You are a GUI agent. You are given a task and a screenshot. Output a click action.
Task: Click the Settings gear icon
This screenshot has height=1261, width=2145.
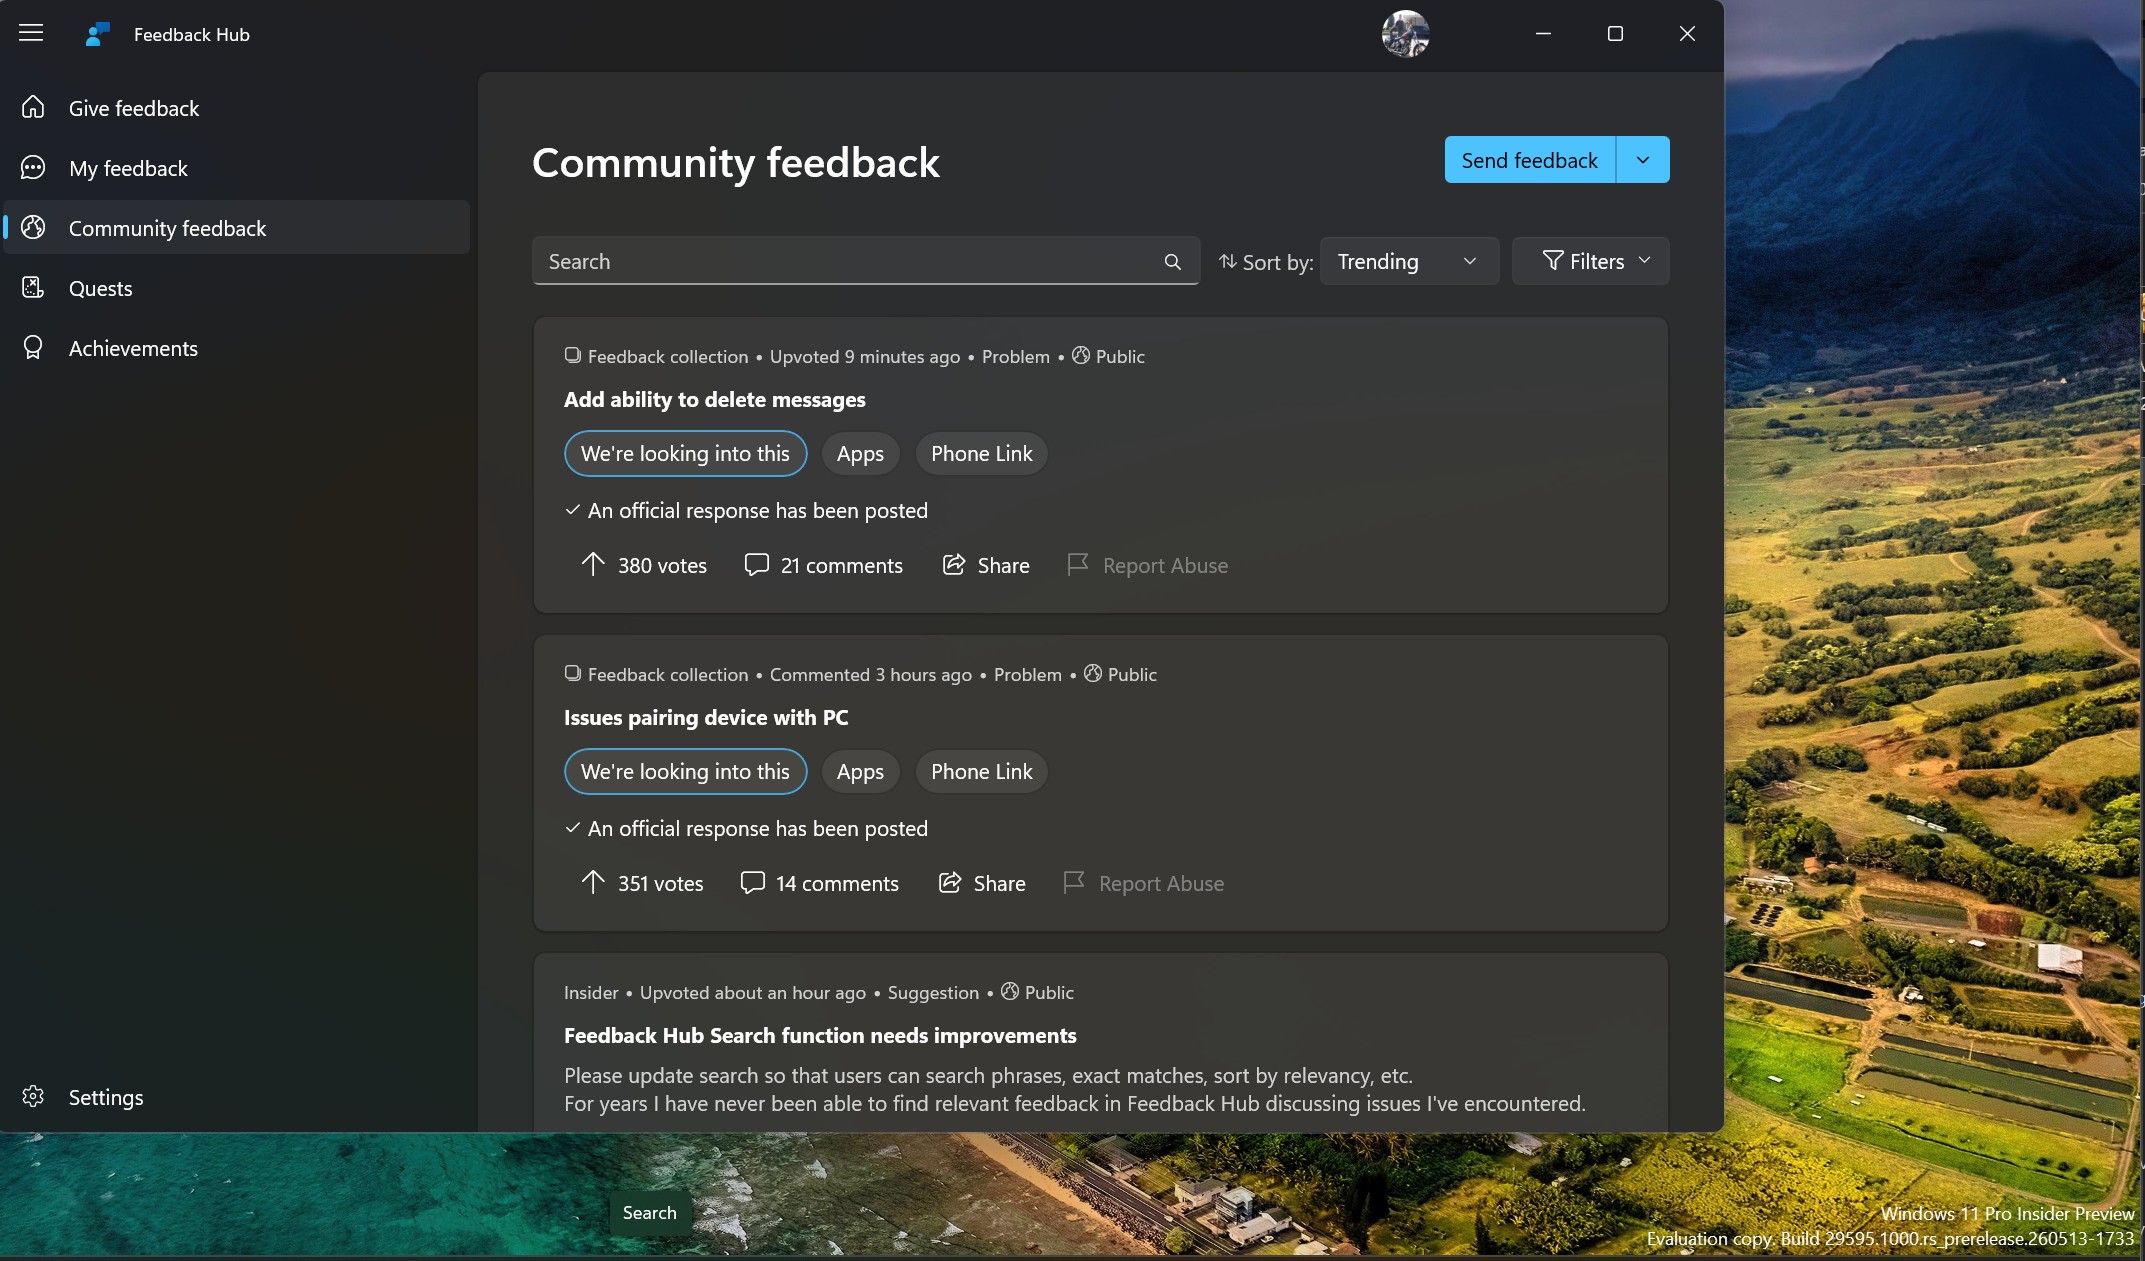click(x=33, y=1096)
